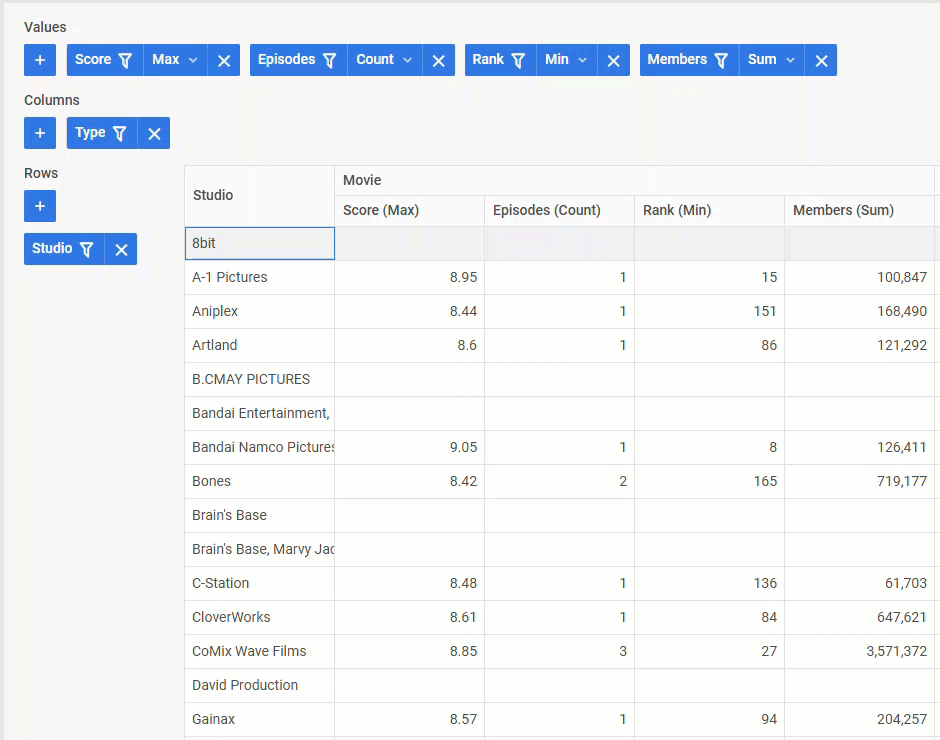
Task: Click members cell 719,177 for Bones
Action: click(x=859, y=482)
